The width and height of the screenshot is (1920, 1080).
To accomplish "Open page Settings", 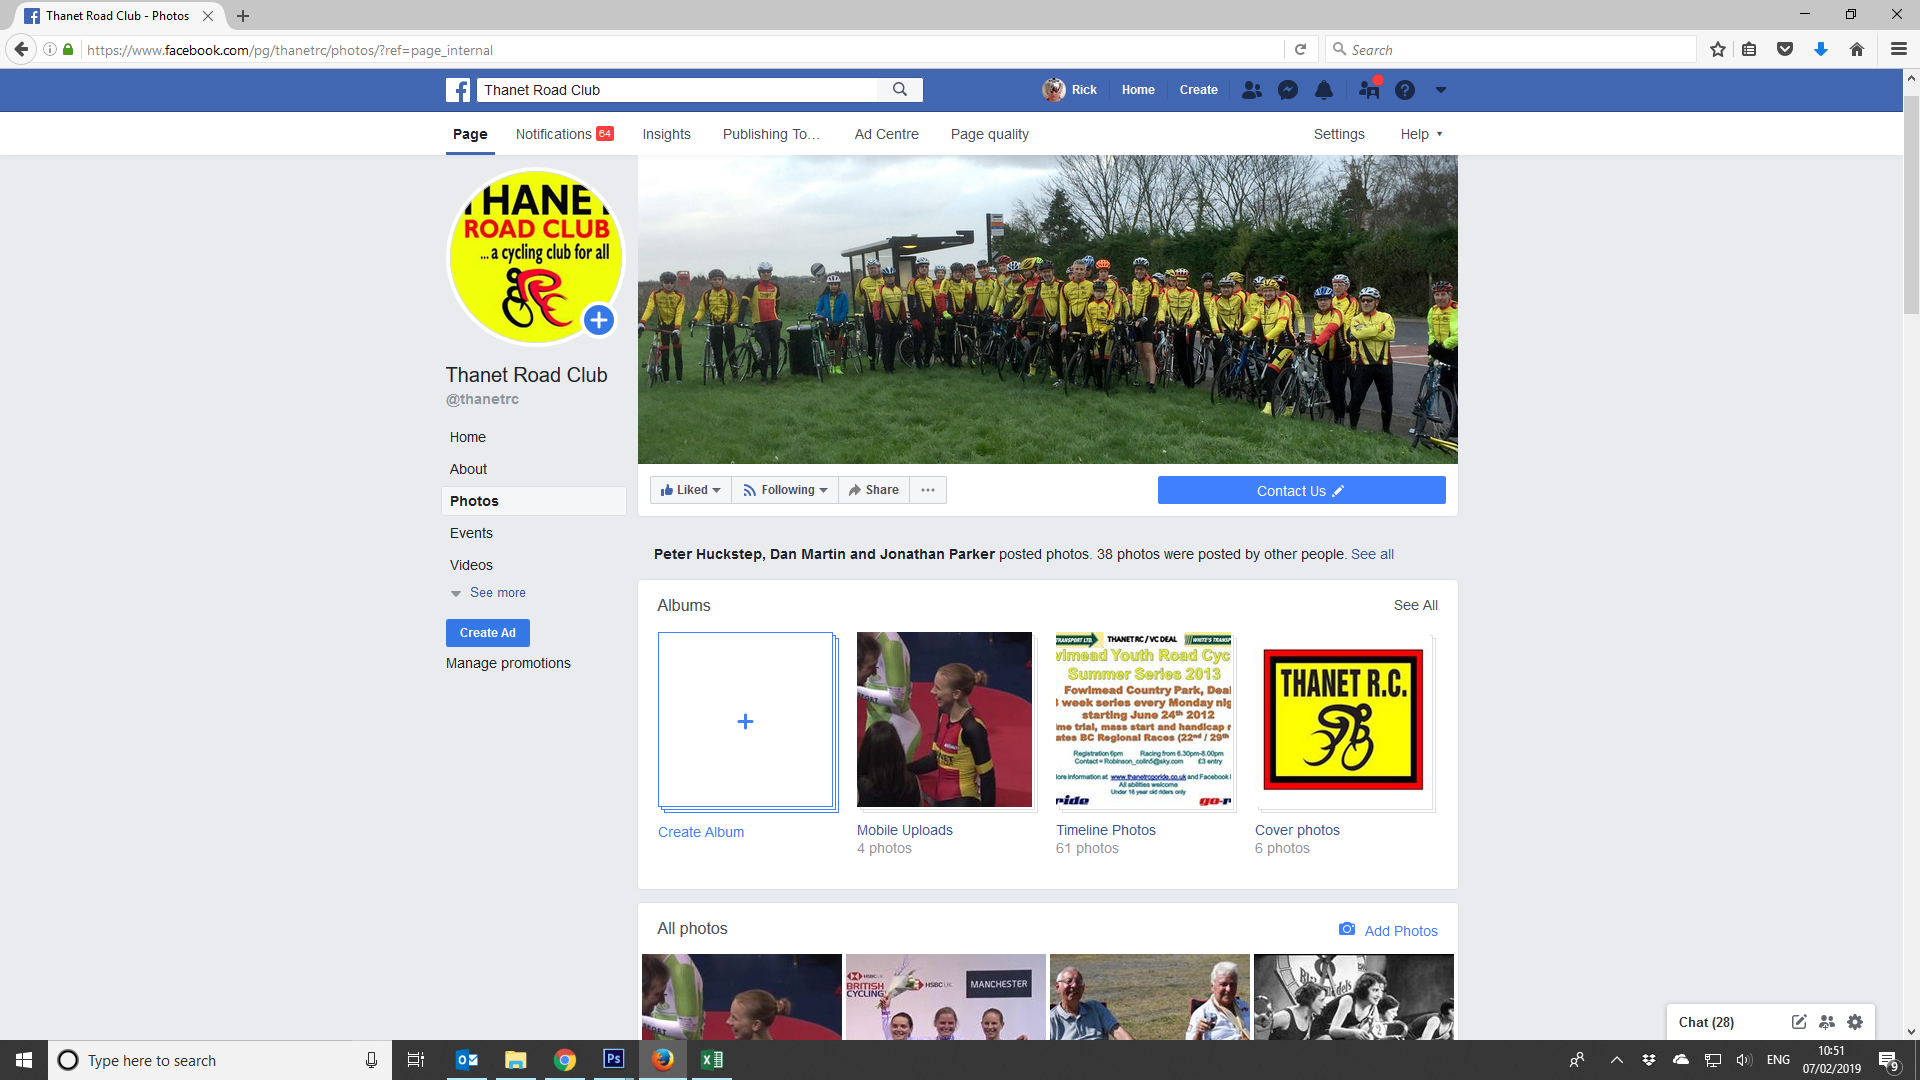I will coord(1339,134).
